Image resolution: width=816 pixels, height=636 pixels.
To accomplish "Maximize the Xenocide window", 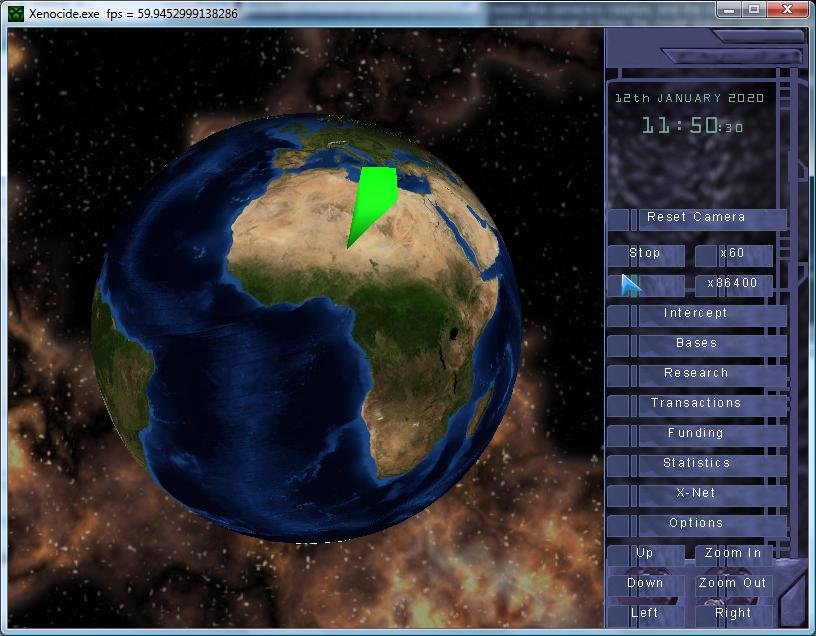I will [x=754, y=9].
